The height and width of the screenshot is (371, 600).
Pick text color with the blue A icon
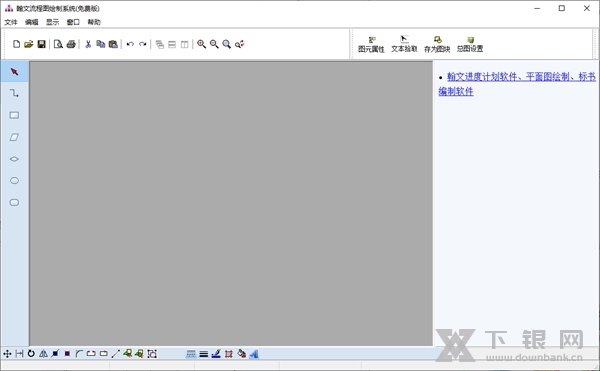coord(254,354)
